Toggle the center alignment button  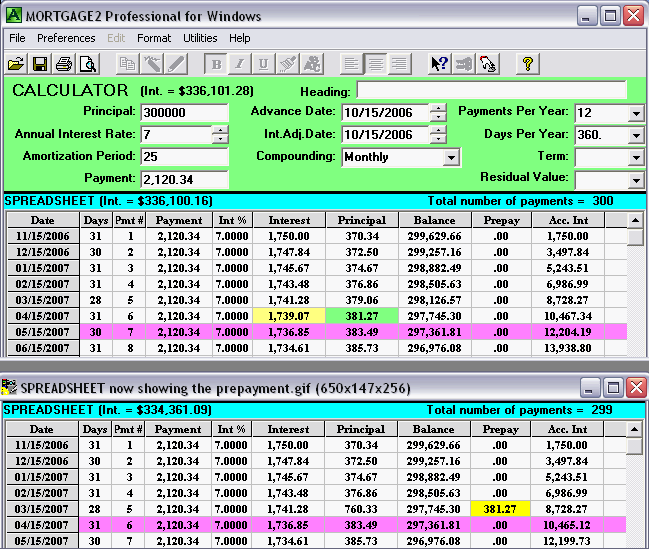click(x=375, y=64)
